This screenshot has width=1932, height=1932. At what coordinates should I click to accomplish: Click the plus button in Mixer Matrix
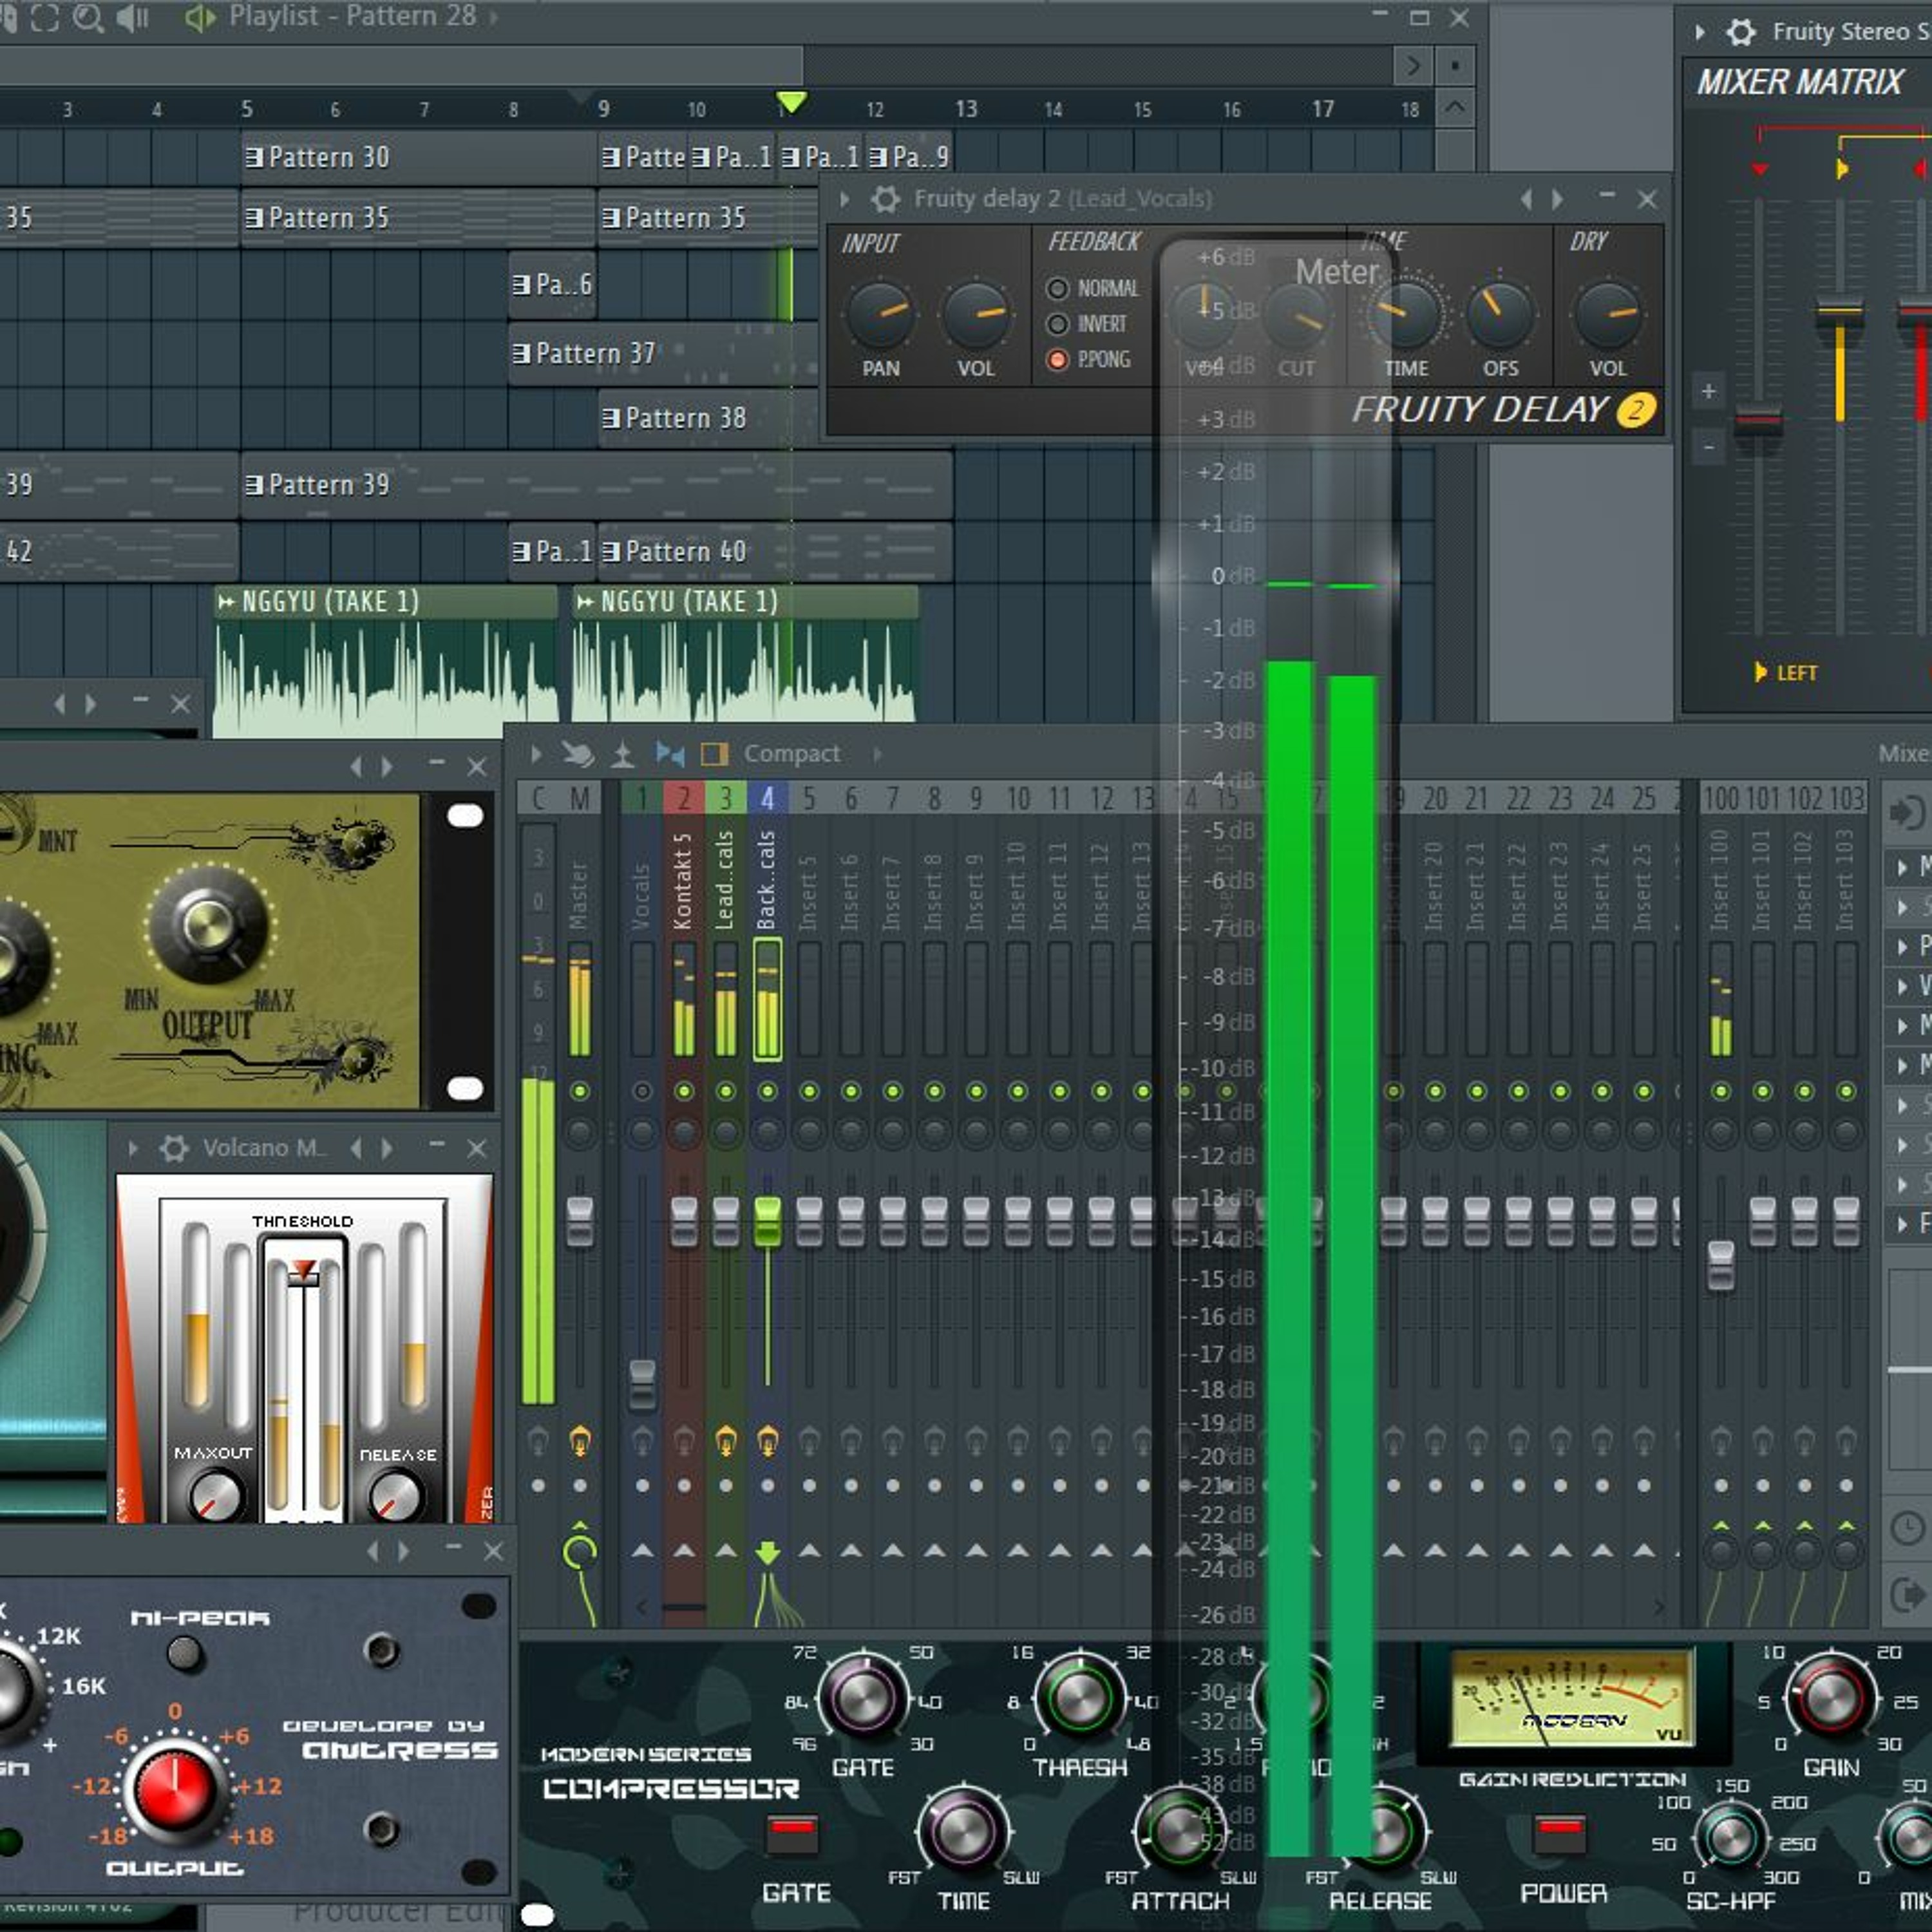1709,391
